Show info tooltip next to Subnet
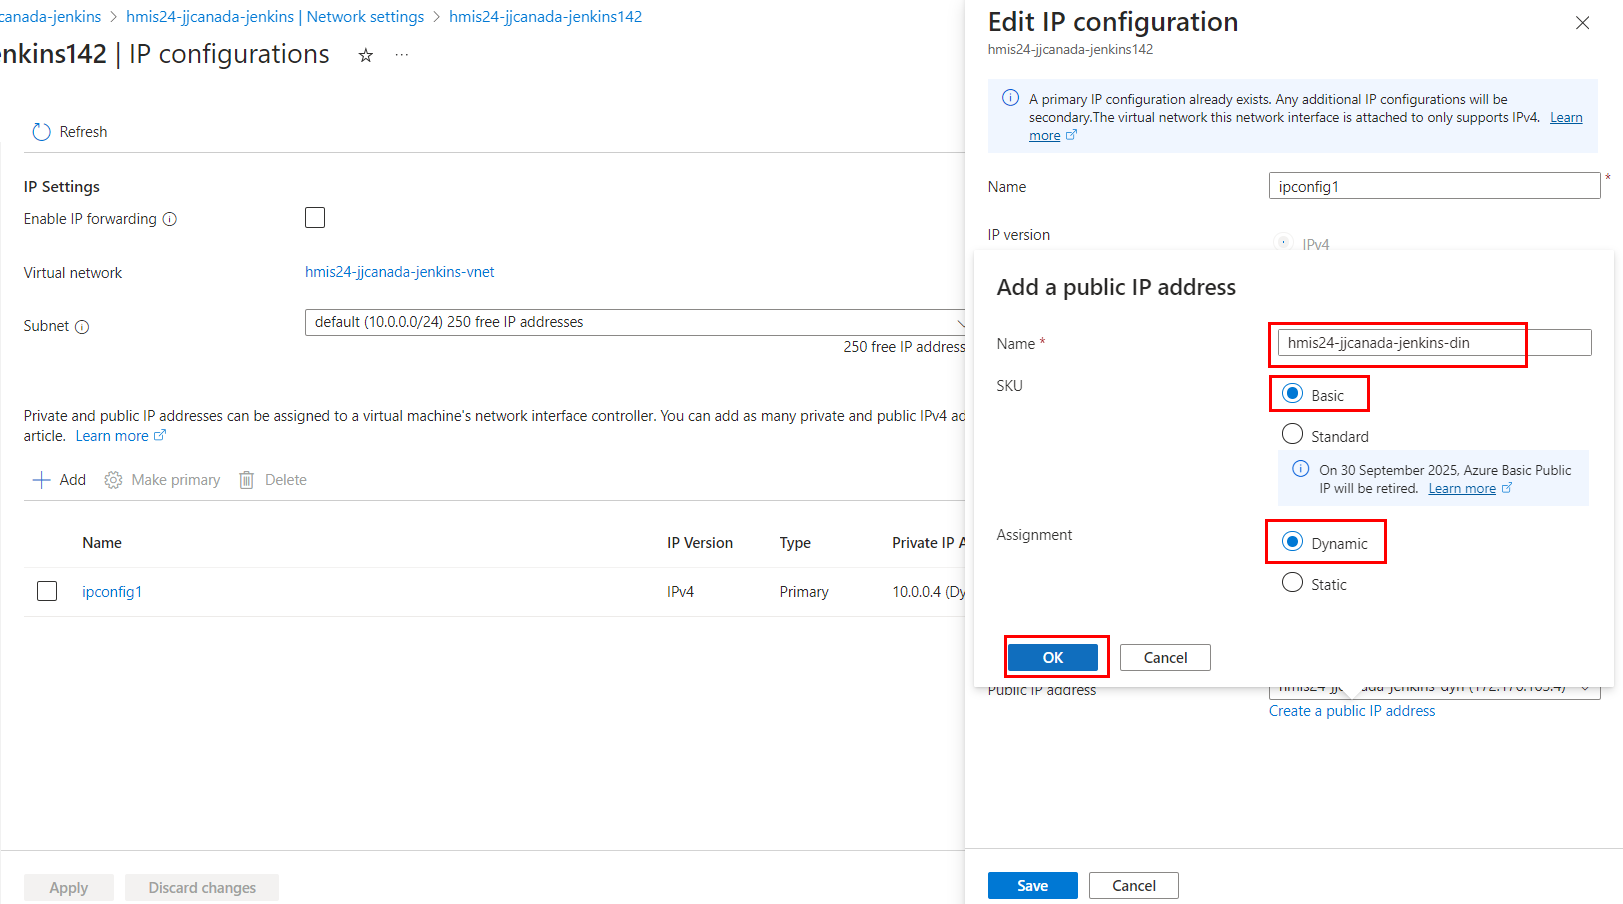The width and height of the screenshot is (1623, 904). click(82, 327)
